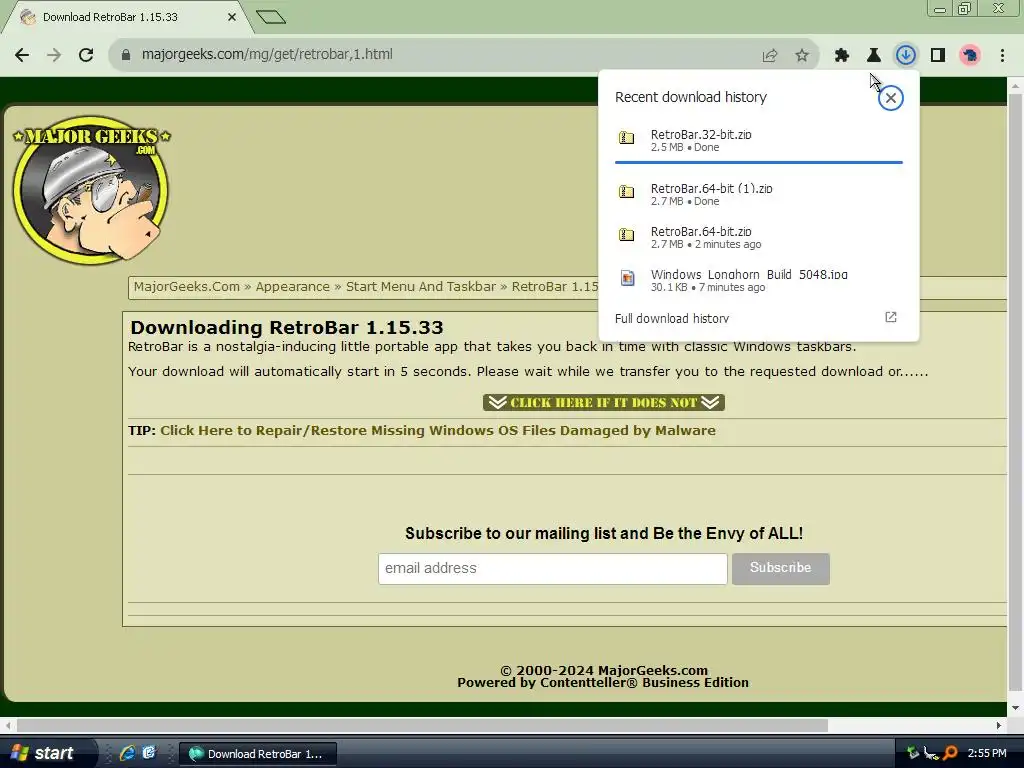
Task: Open RetroBar.64-bit (1).zip download
Action: point(758,194)
